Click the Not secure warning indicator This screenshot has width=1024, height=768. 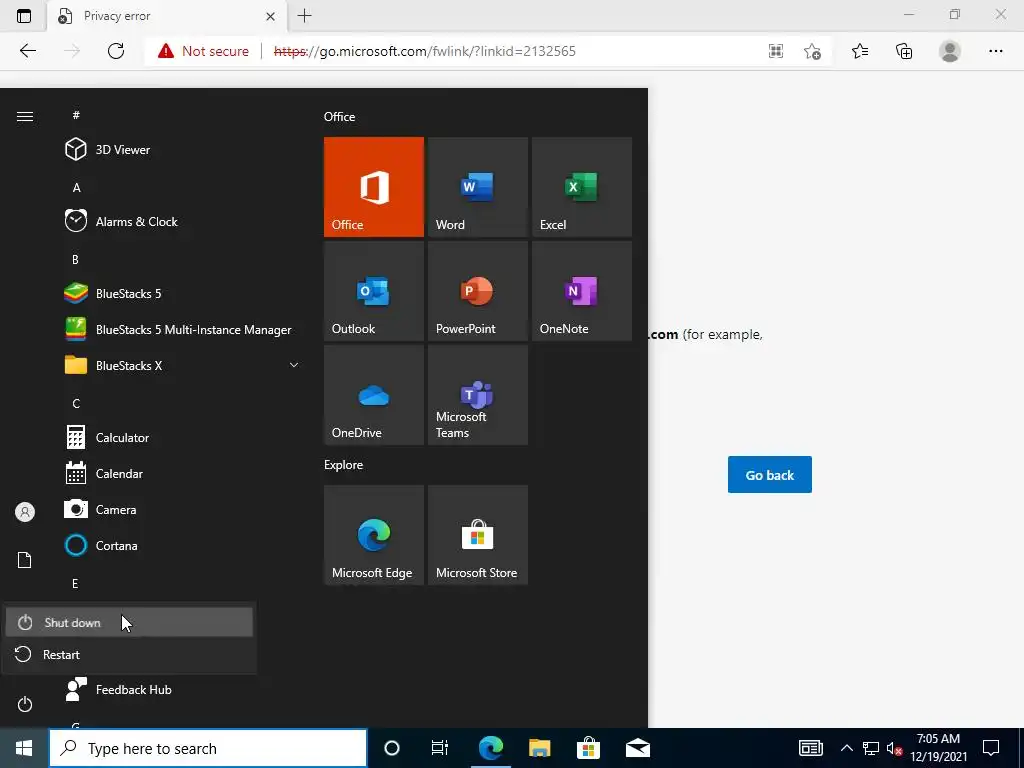coord(204,51)
